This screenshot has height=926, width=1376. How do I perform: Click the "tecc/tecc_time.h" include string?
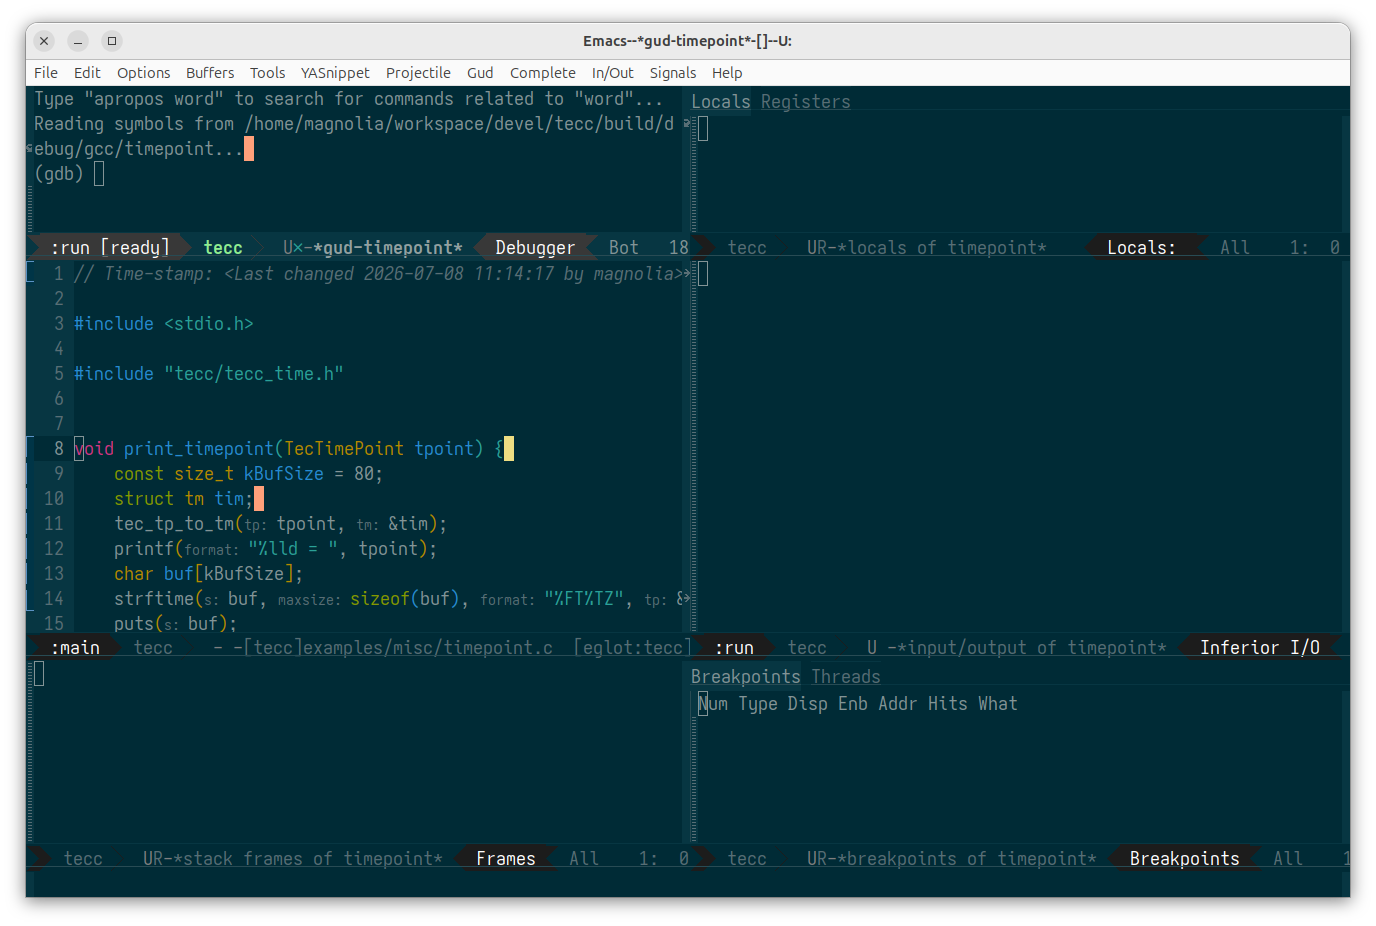coord(254,374)
